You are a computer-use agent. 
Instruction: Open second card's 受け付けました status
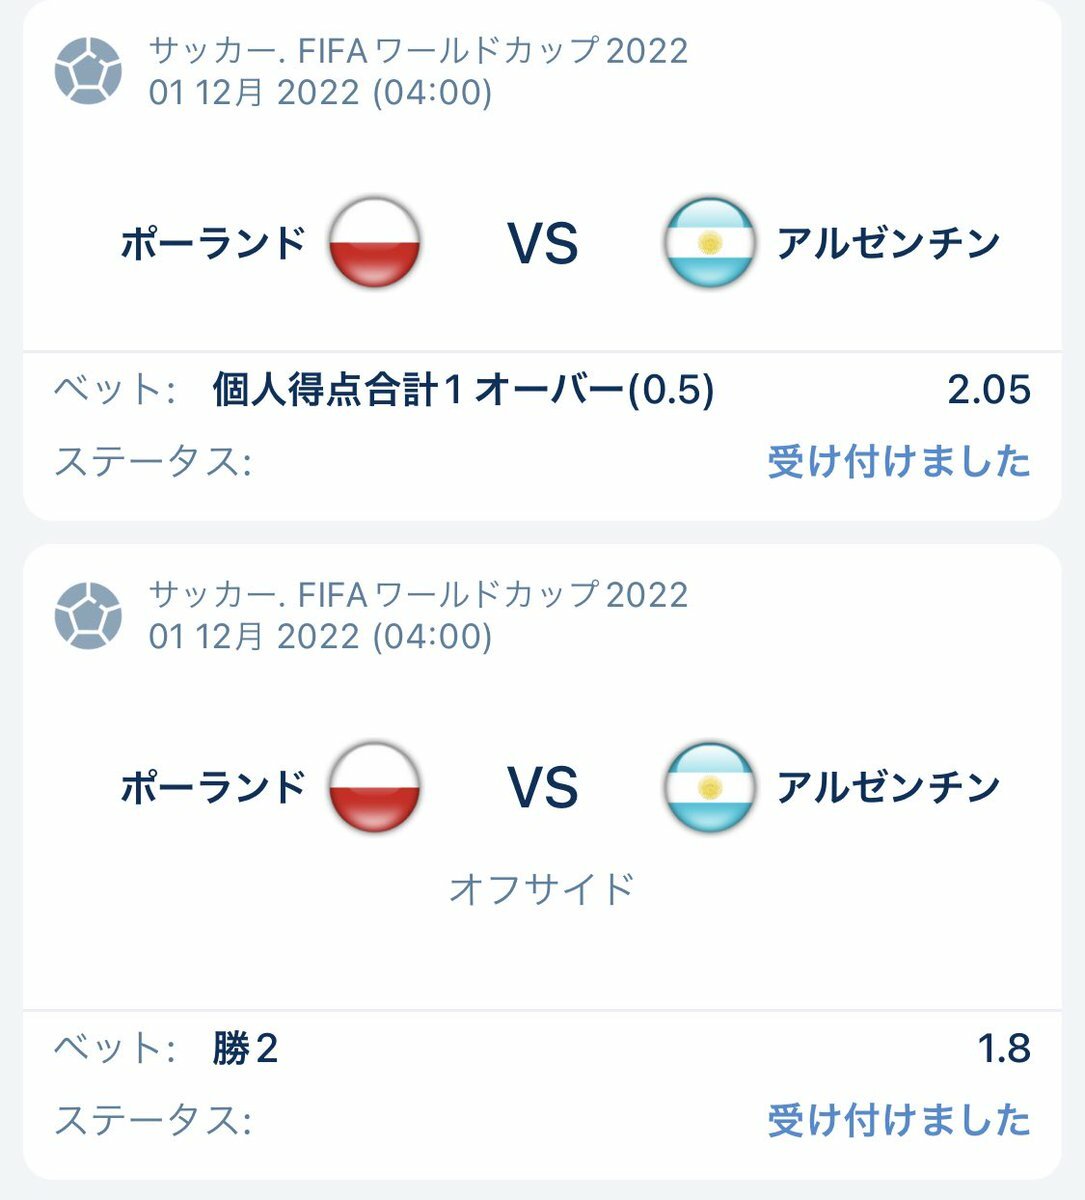click(x=898, y=1120)
